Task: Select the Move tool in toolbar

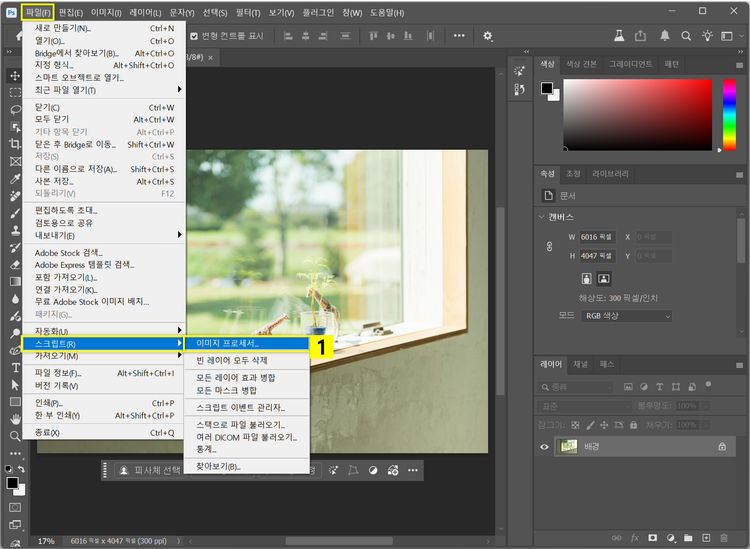Action: tap(15, 76)
